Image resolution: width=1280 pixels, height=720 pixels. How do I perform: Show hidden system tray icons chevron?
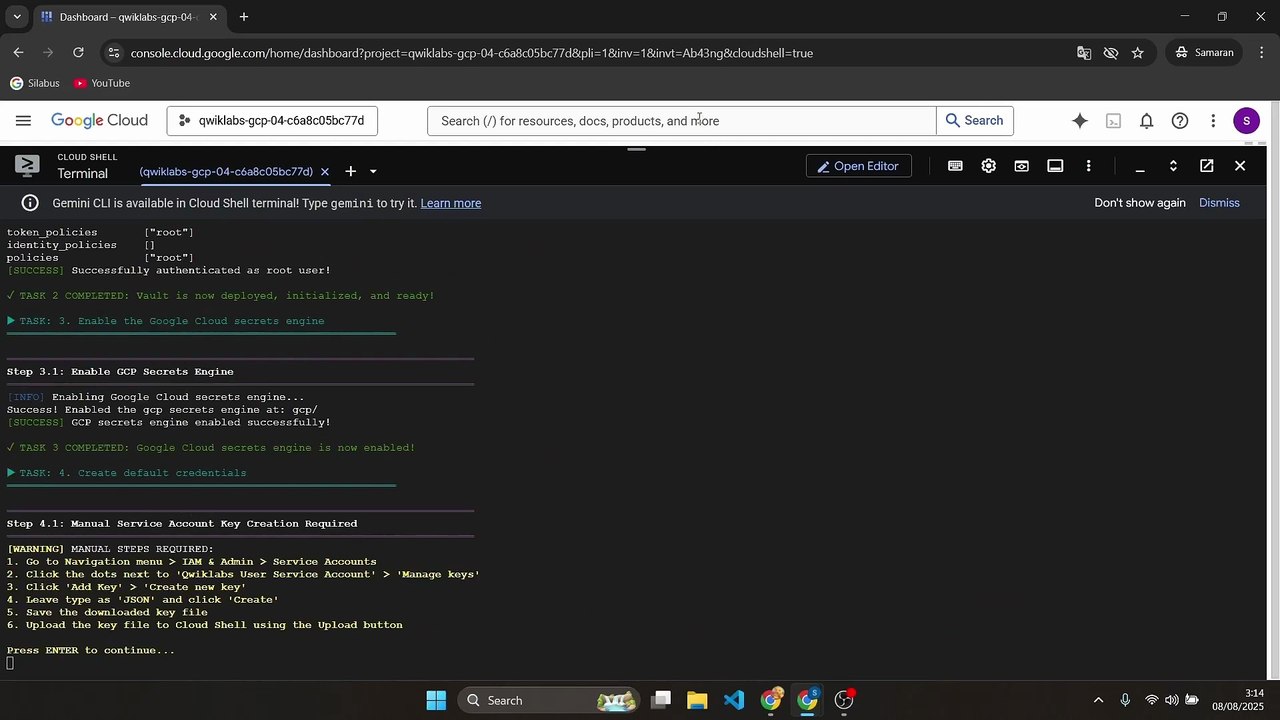point(1098,700)
